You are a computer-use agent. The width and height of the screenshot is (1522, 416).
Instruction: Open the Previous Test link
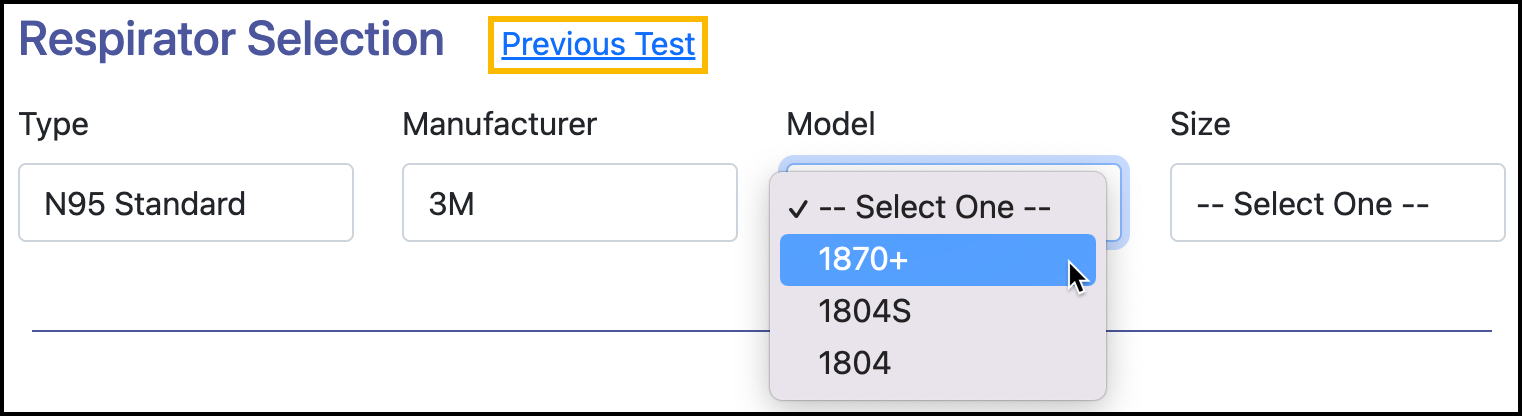click(x=598, y=45)
